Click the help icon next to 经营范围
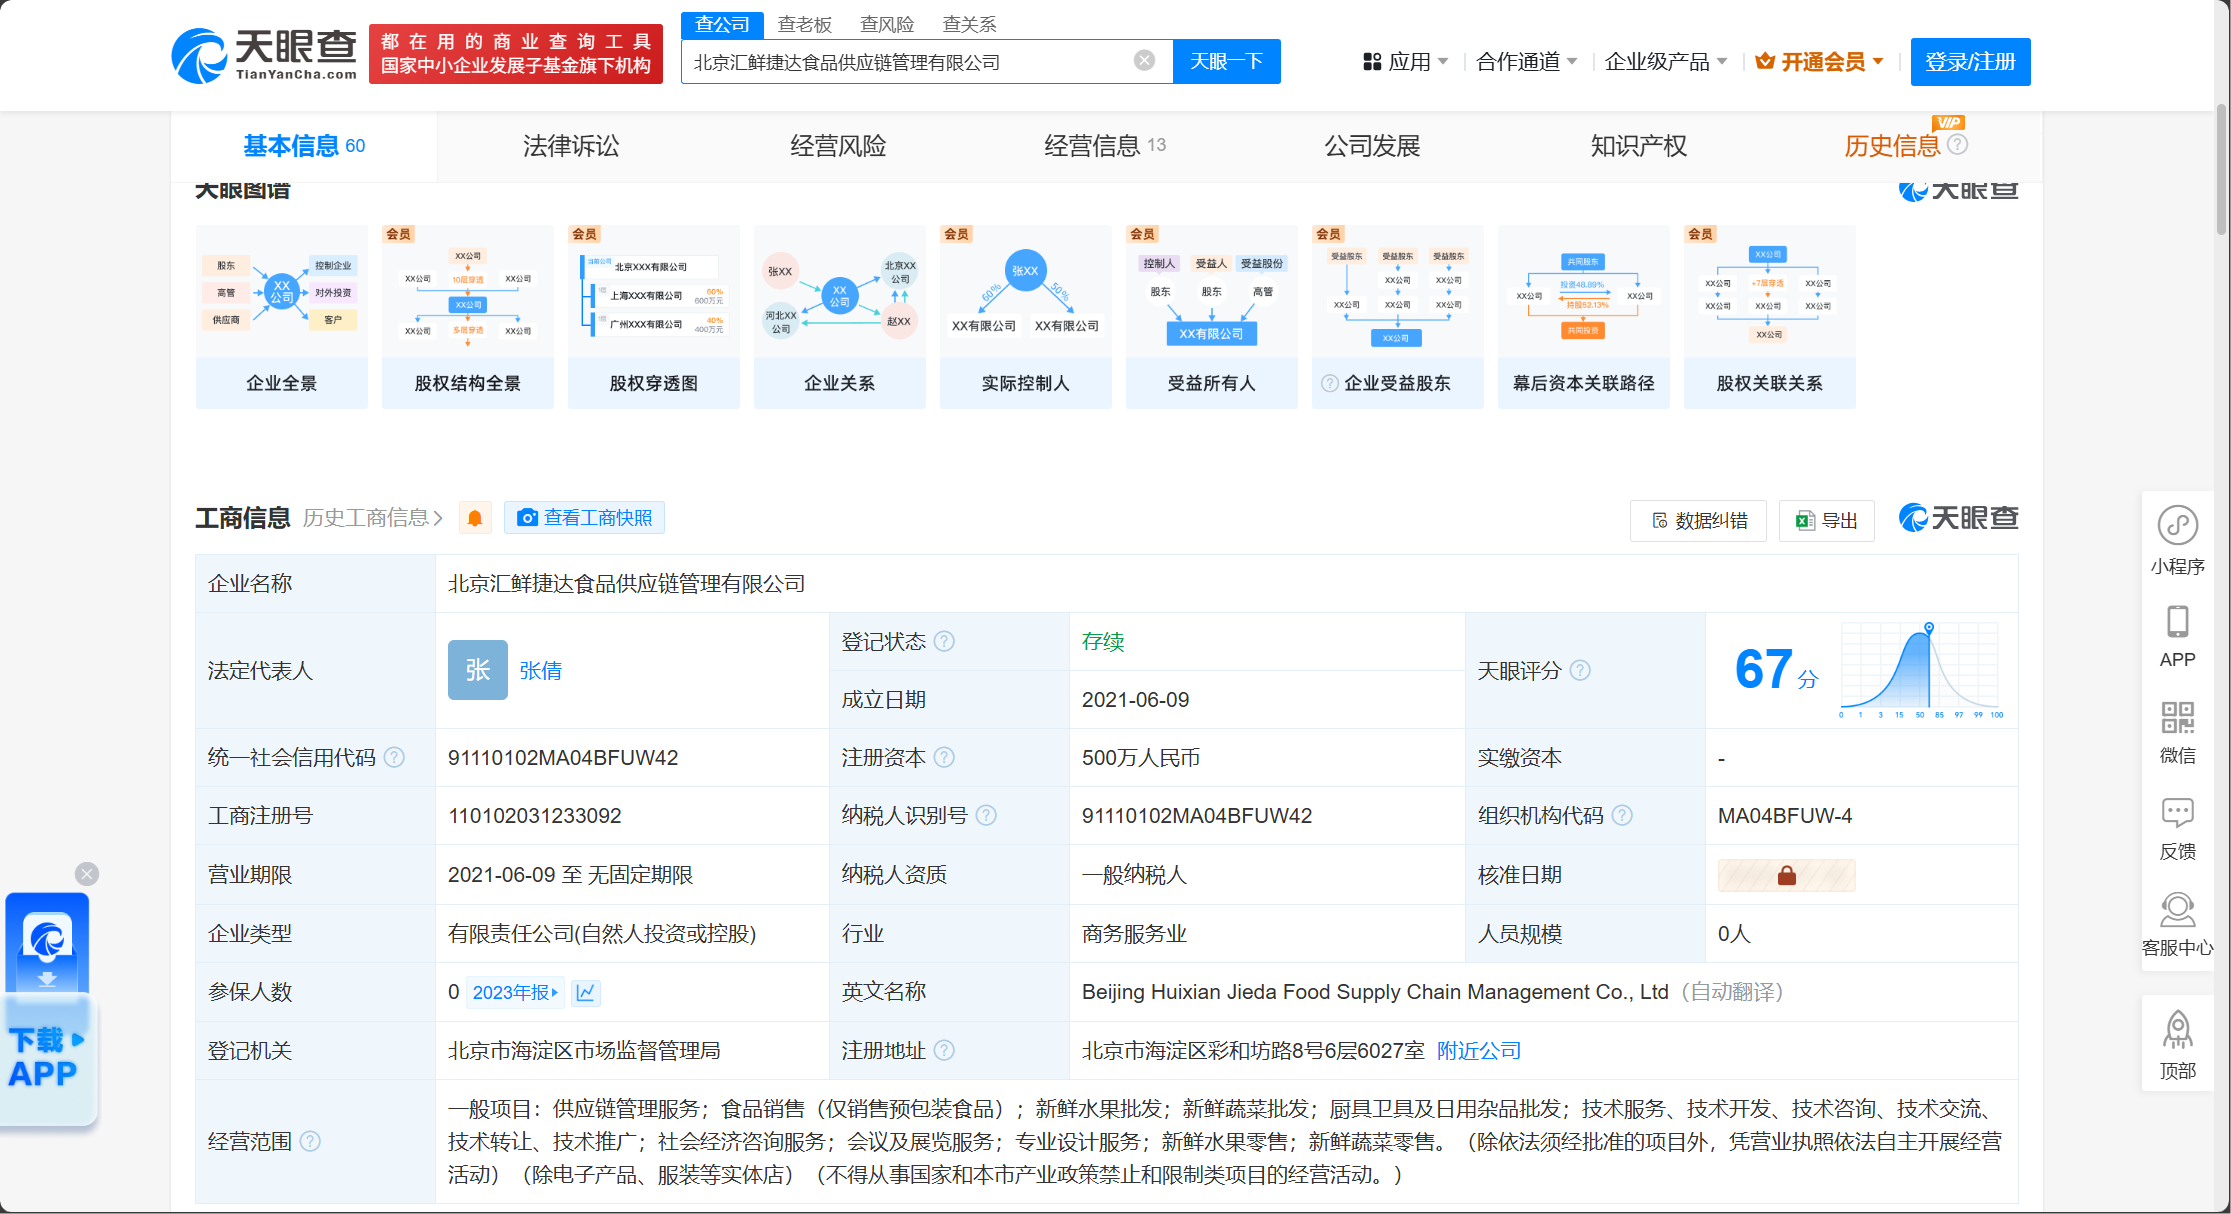 [311, 1141]
